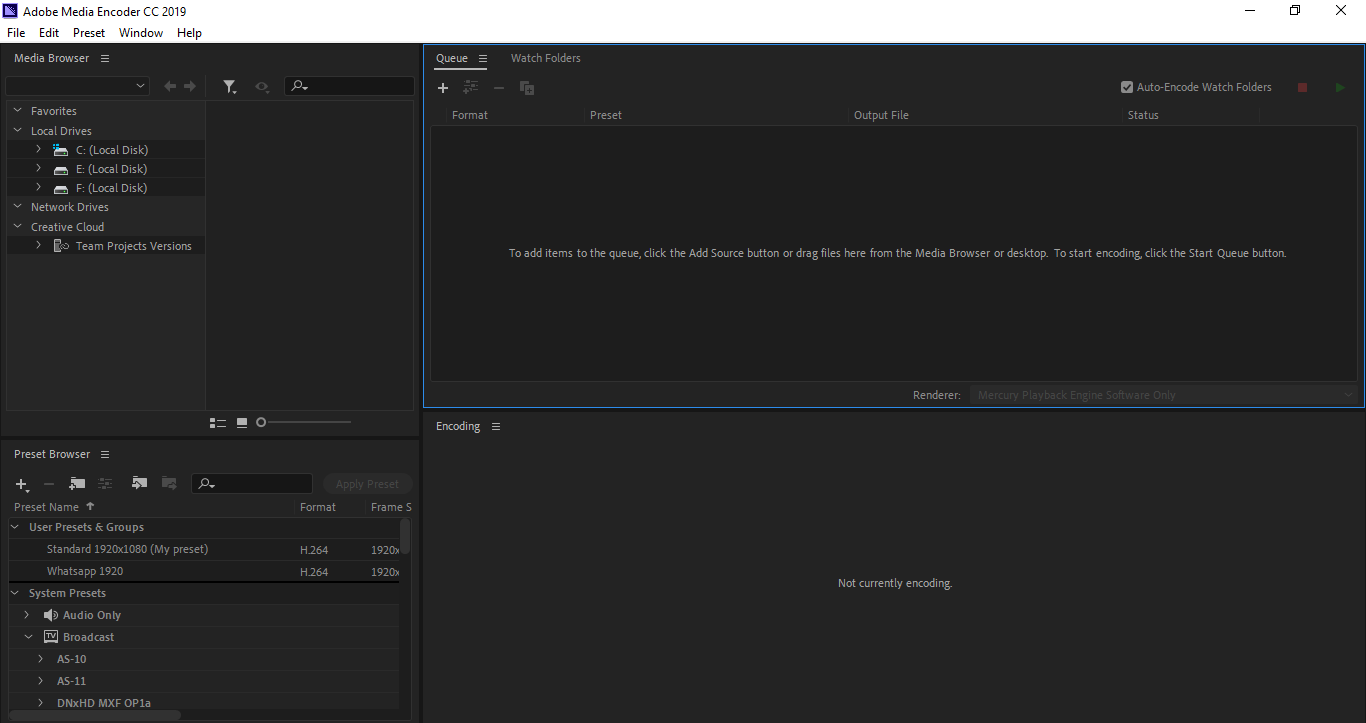Collapse the System Presets group
Screen dimensions: 1366x723
tap(17, 593)
